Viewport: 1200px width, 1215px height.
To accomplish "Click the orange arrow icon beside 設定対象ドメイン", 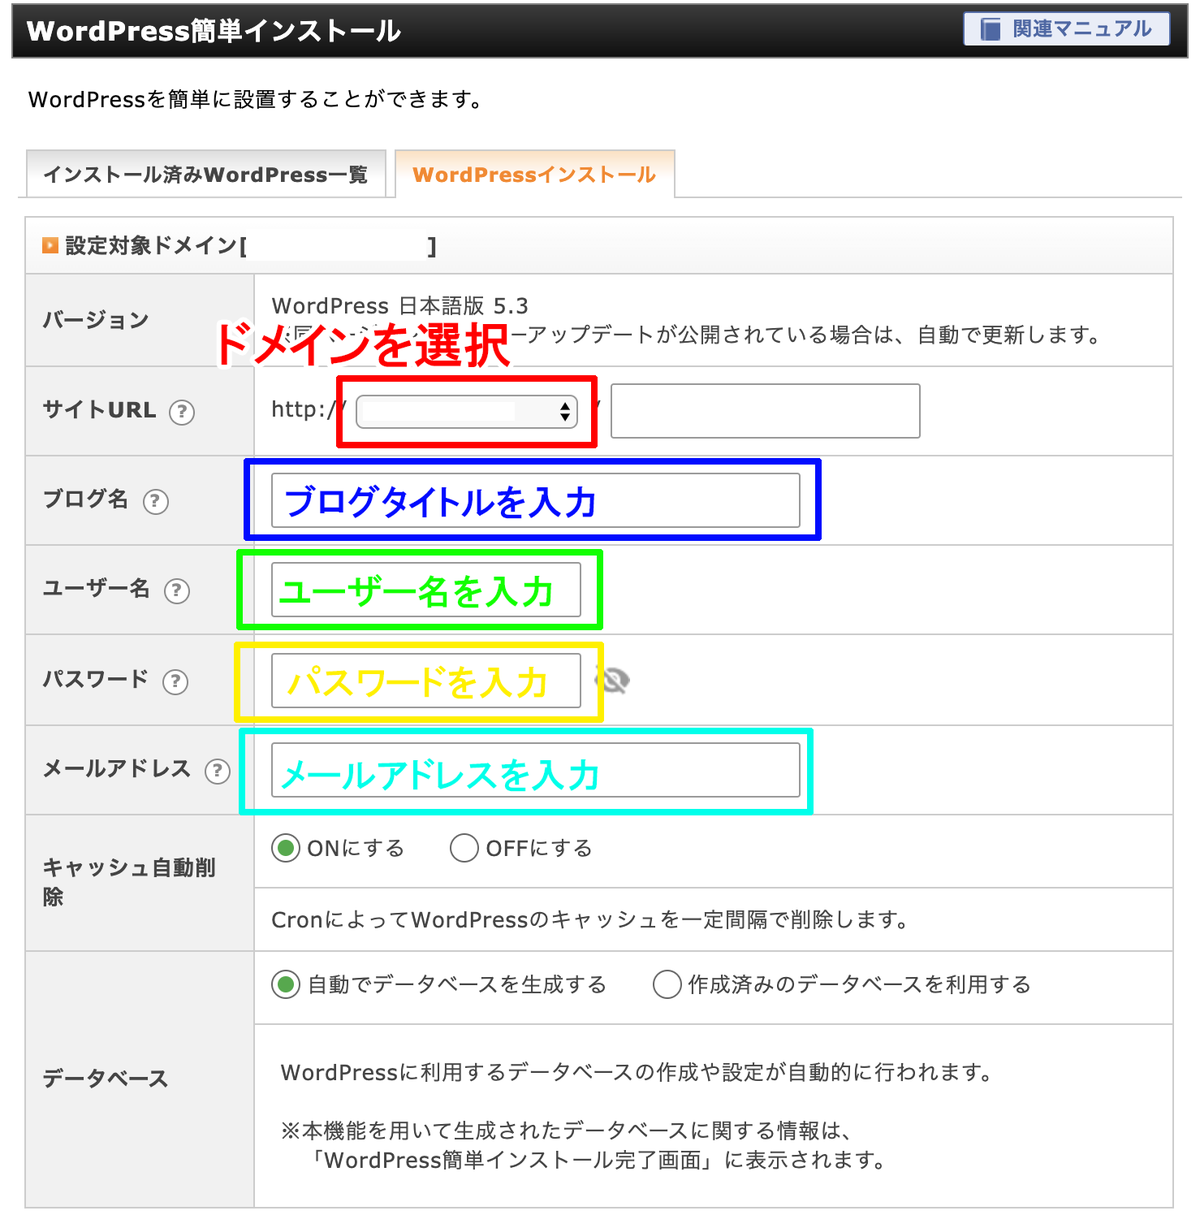I will (50, 245).
